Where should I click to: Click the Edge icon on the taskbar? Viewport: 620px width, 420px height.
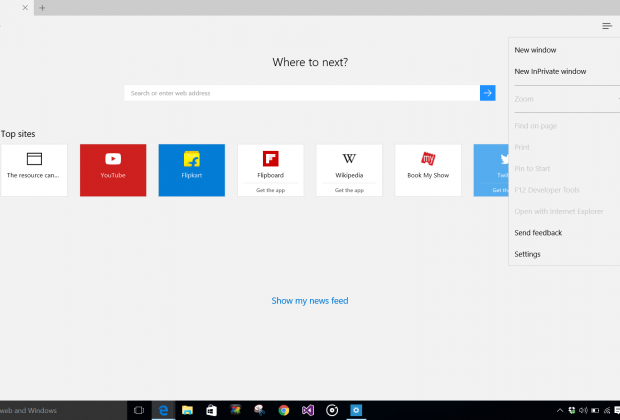click(163, 411)
